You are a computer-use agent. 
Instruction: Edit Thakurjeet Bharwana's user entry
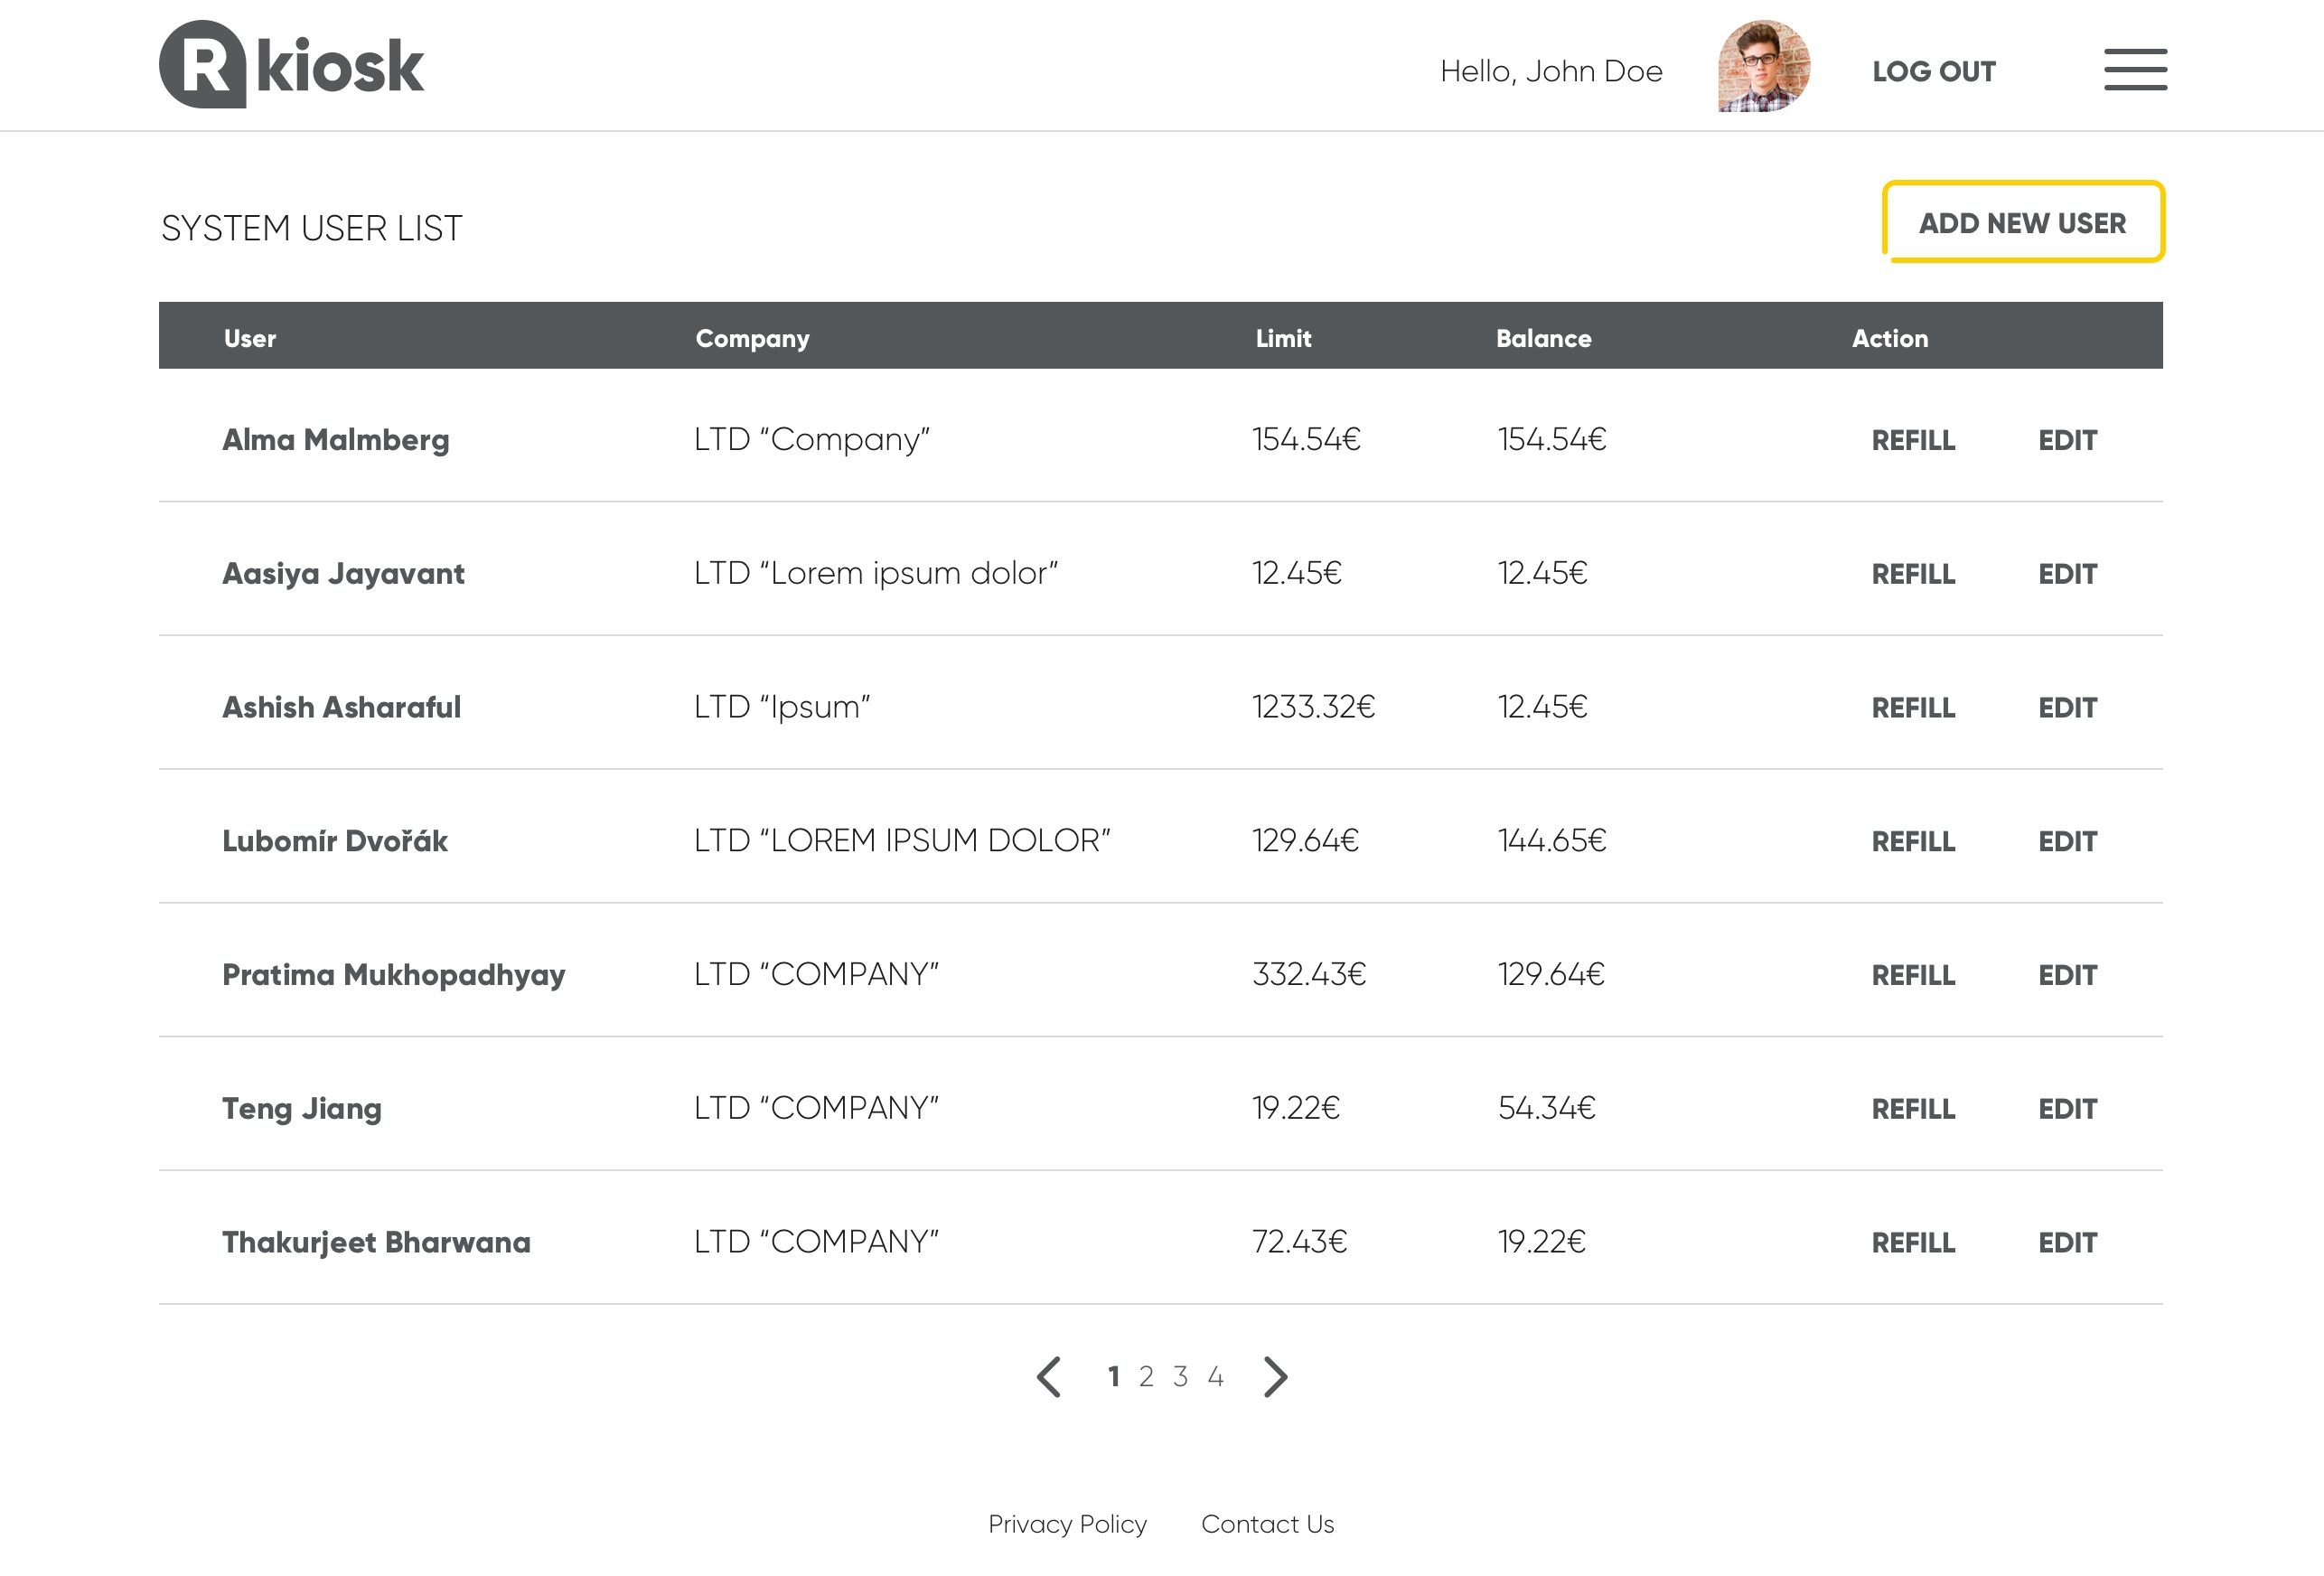(x=2067, y=1243)
